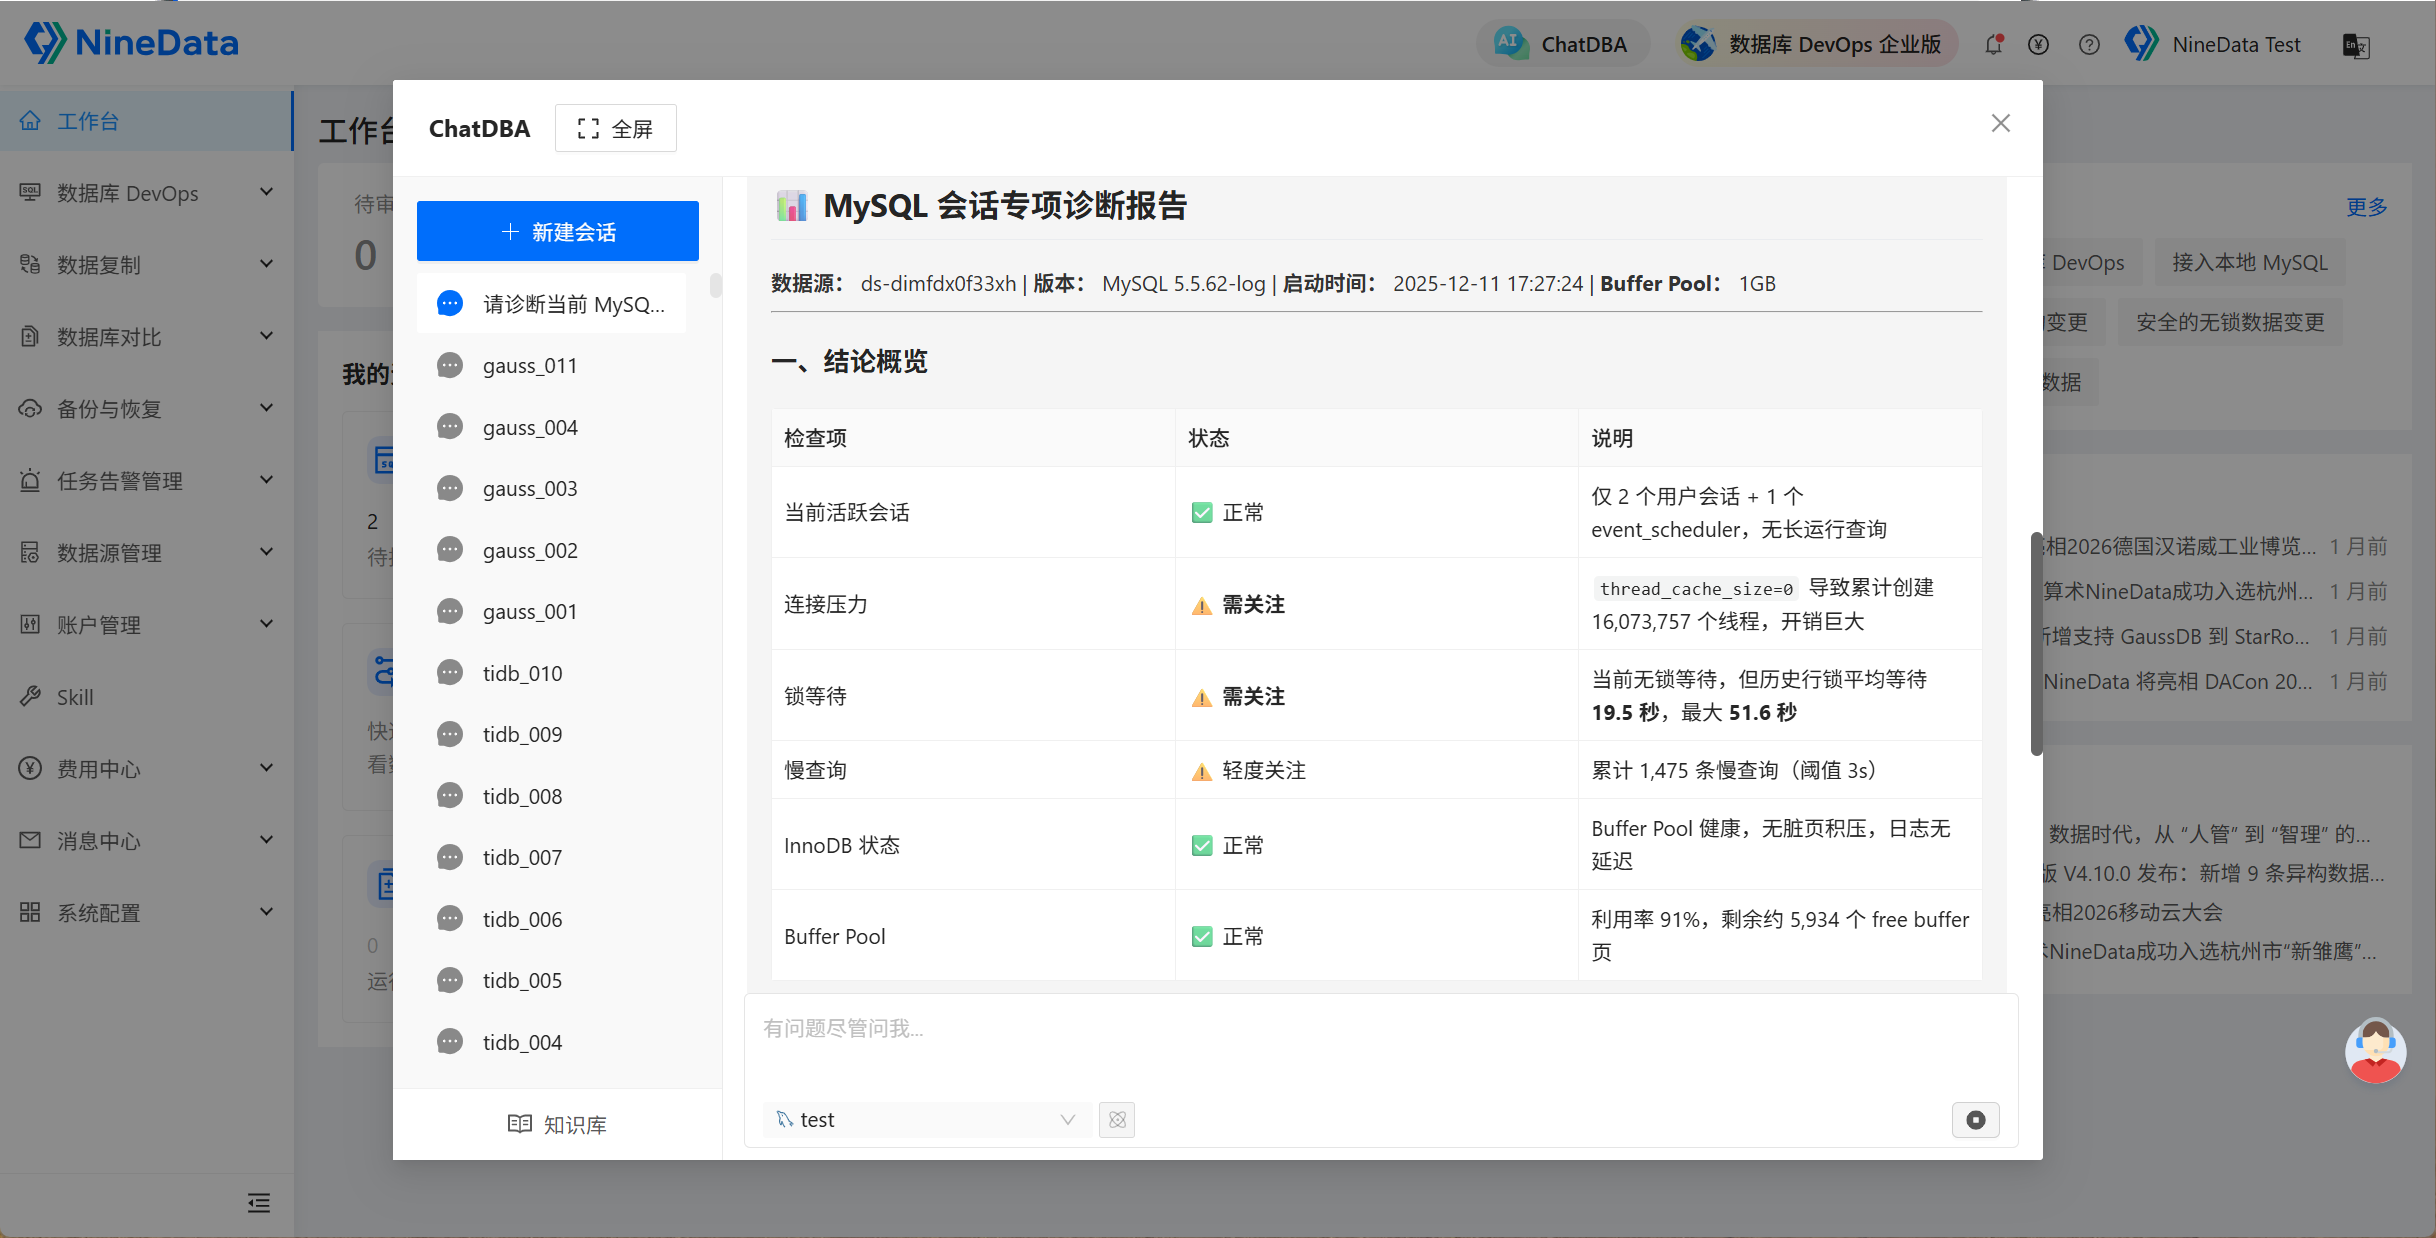This screenshot has width=2436, height=1238.
Task: Open the gauss_003 conversation
Action: [x=552, y=489]
